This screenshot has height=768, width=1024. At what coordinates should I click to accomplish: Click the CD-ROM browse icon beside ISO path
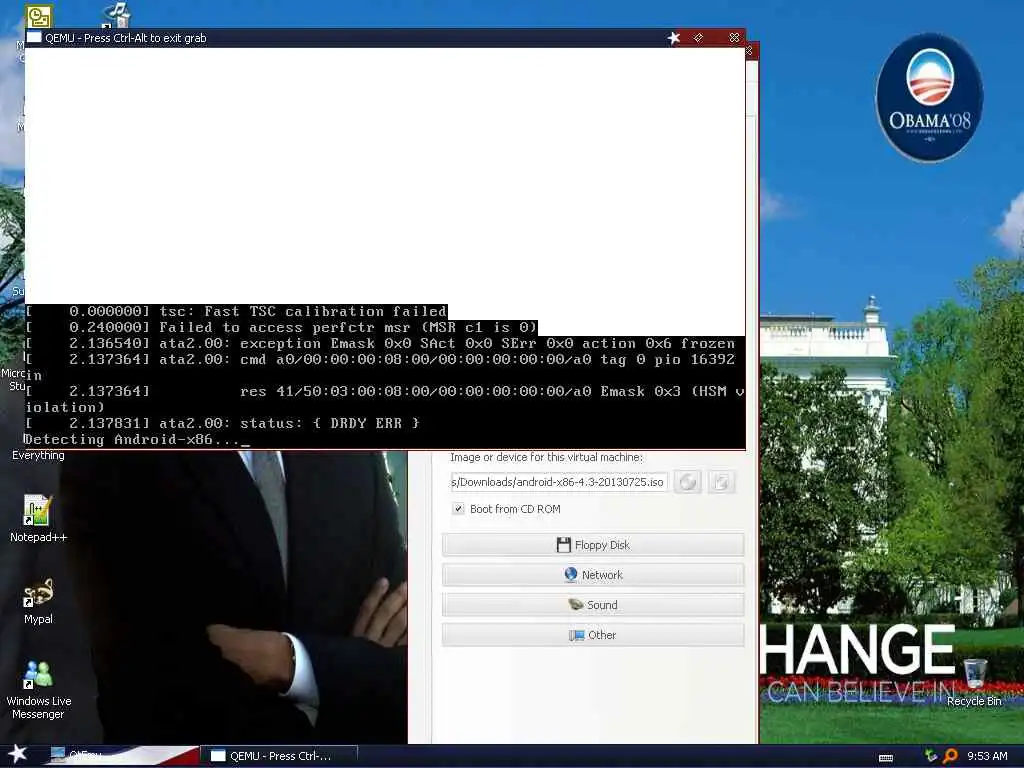(x=688, y=482)
